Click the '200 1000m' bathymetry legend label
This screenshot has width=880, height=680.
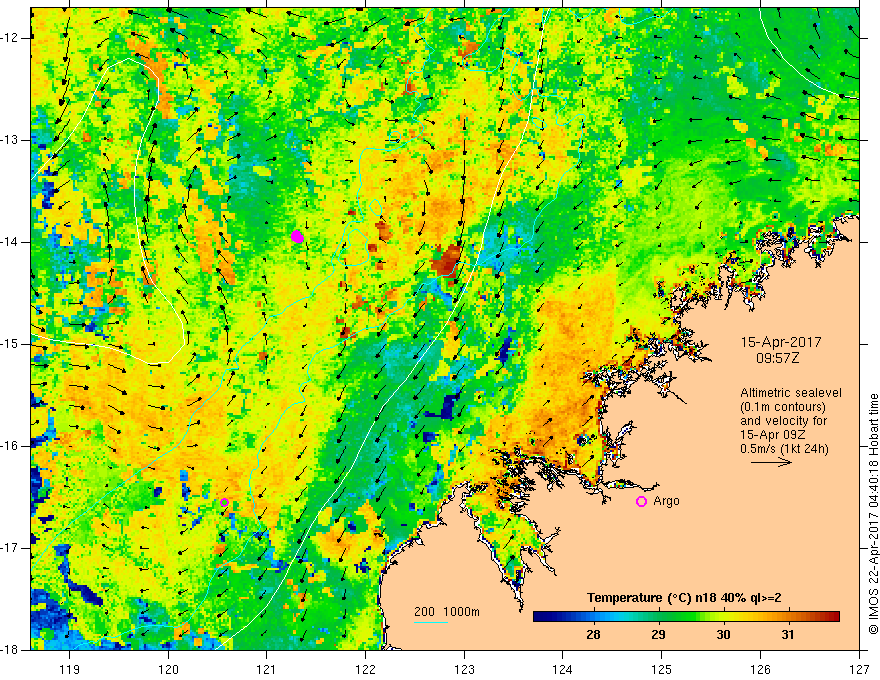pyautogui.click(x=447, y=612)
